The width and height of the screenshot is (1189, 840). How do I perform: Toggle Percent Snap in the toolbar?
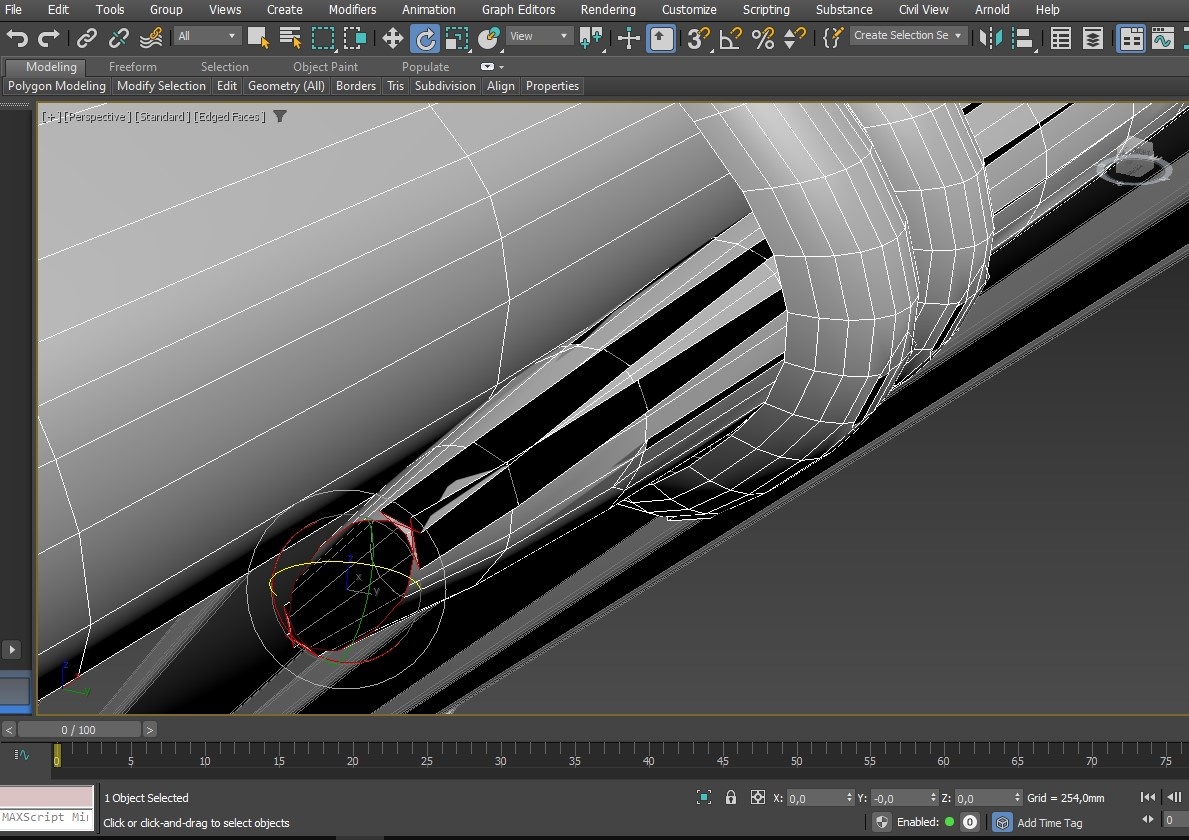[763, 39]
